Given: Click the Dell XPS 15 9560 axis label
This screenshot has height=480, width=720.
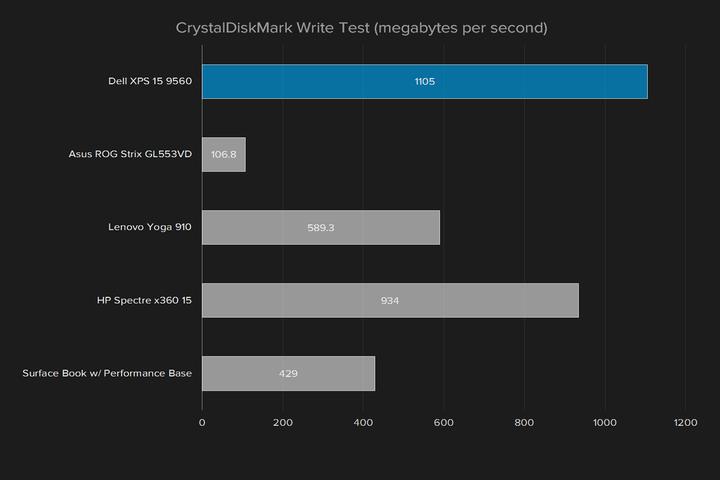Looking at the screenshot, I should click(x=148, y=81).
